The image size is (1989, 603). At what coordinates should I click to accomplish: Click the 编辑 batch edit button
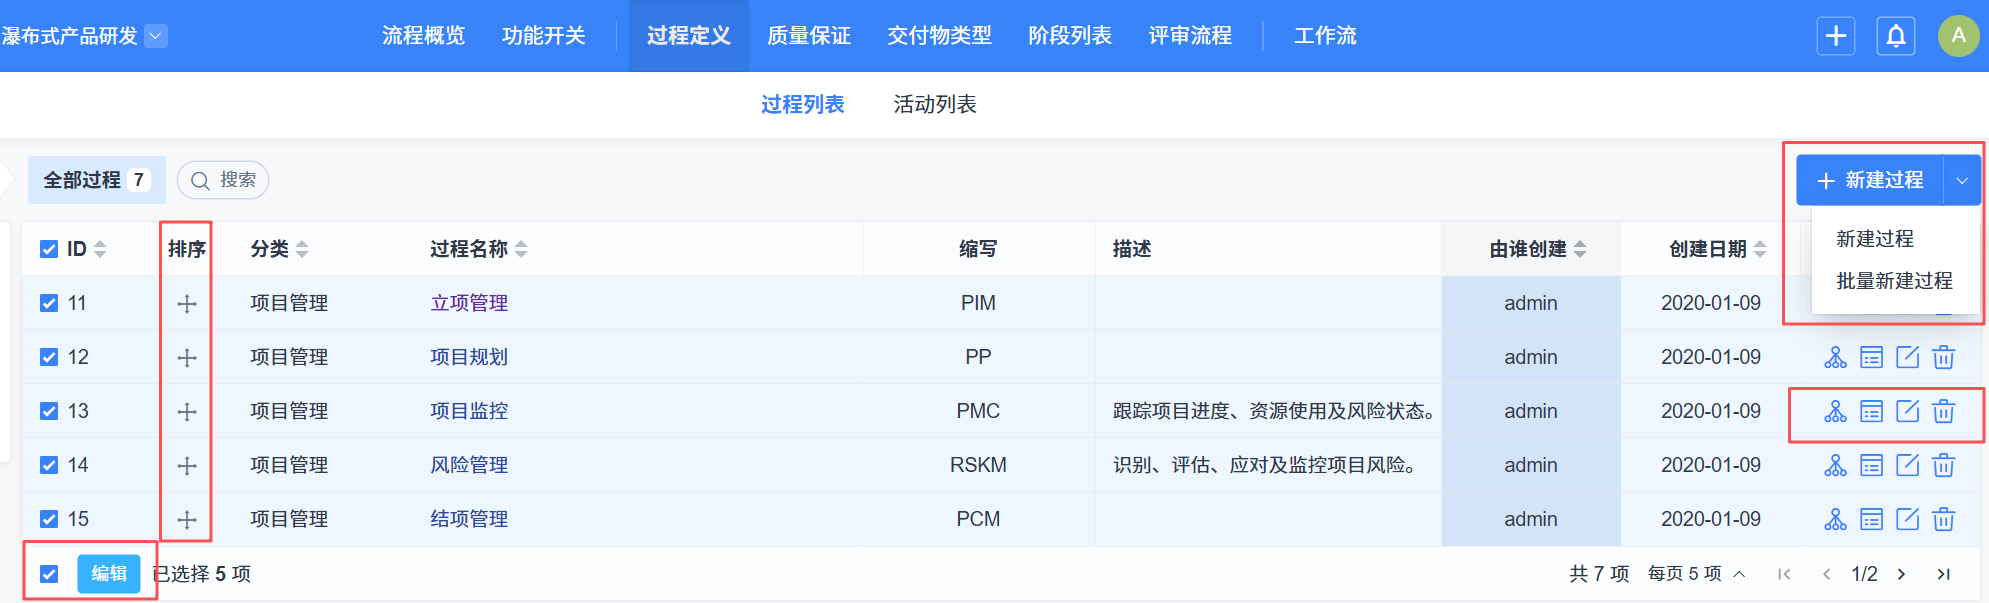(109, 573)
